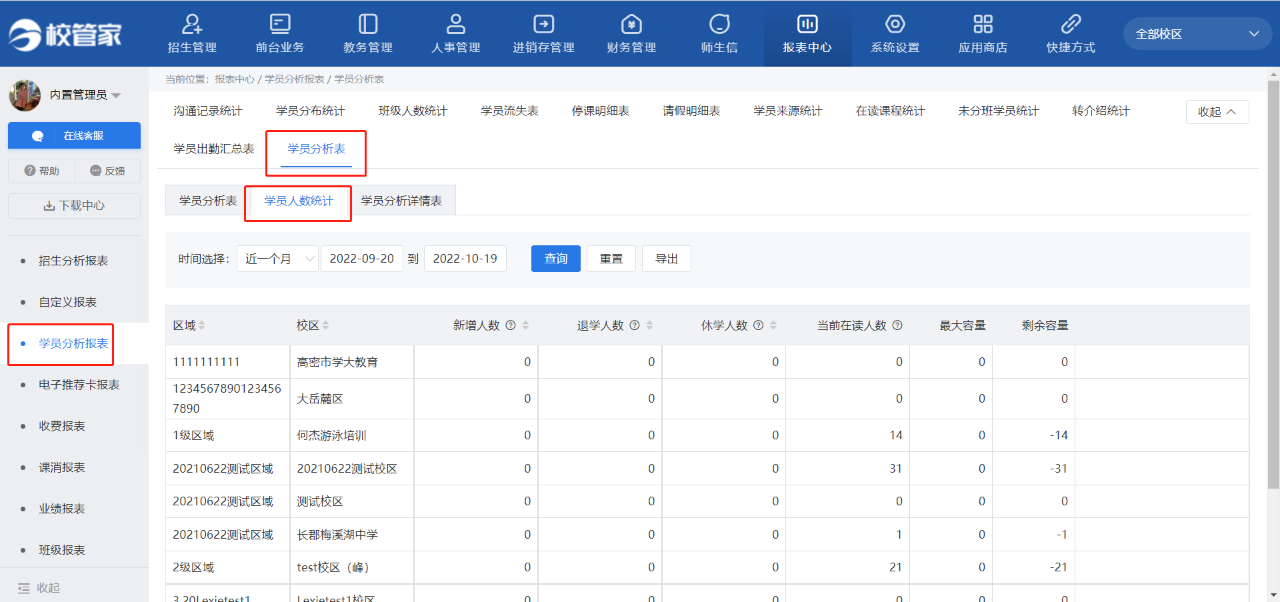Open the 应用商店 app store icon
Screen dimensions: 1280x602
coord(983,24)
